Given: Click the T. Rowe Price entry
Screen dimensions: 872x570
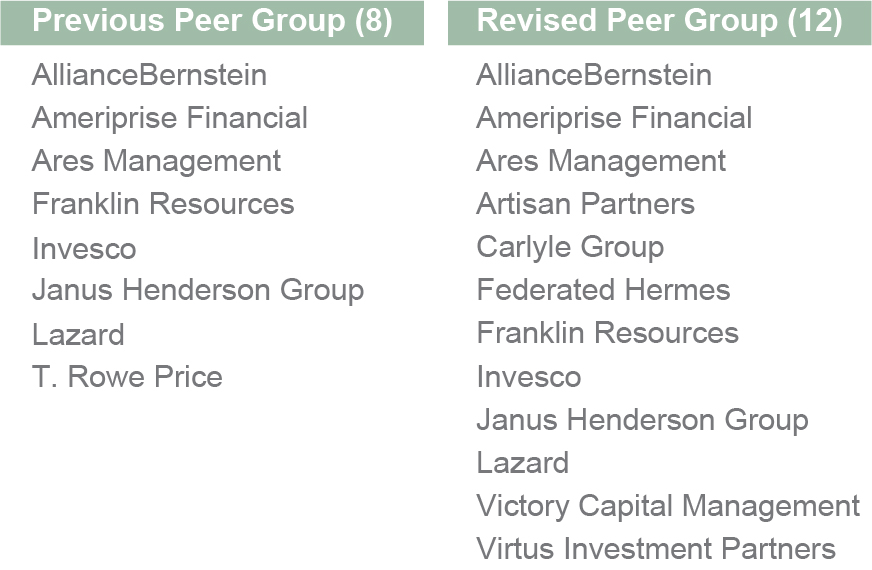Looking at the screenshot, I should click(127, 377).
